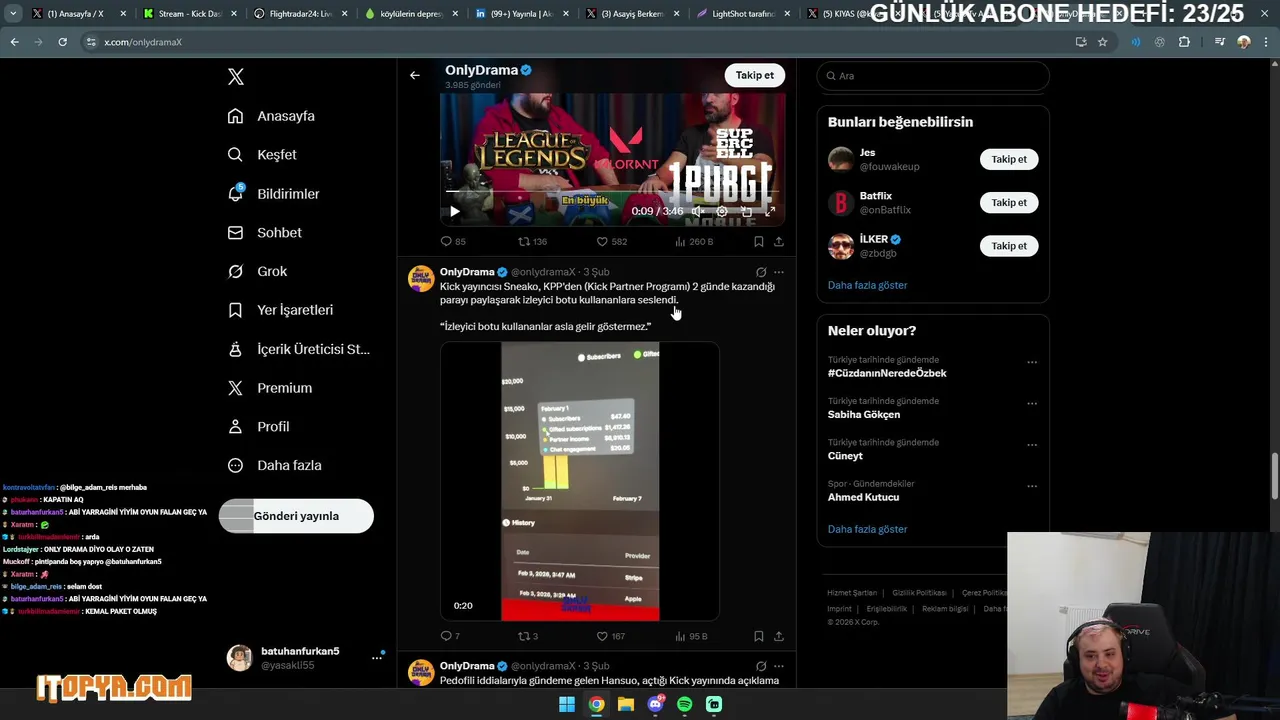Screen dimensions: 1280x720
Task: Seek on the first video's progress bar
Action: click(612, 191)
